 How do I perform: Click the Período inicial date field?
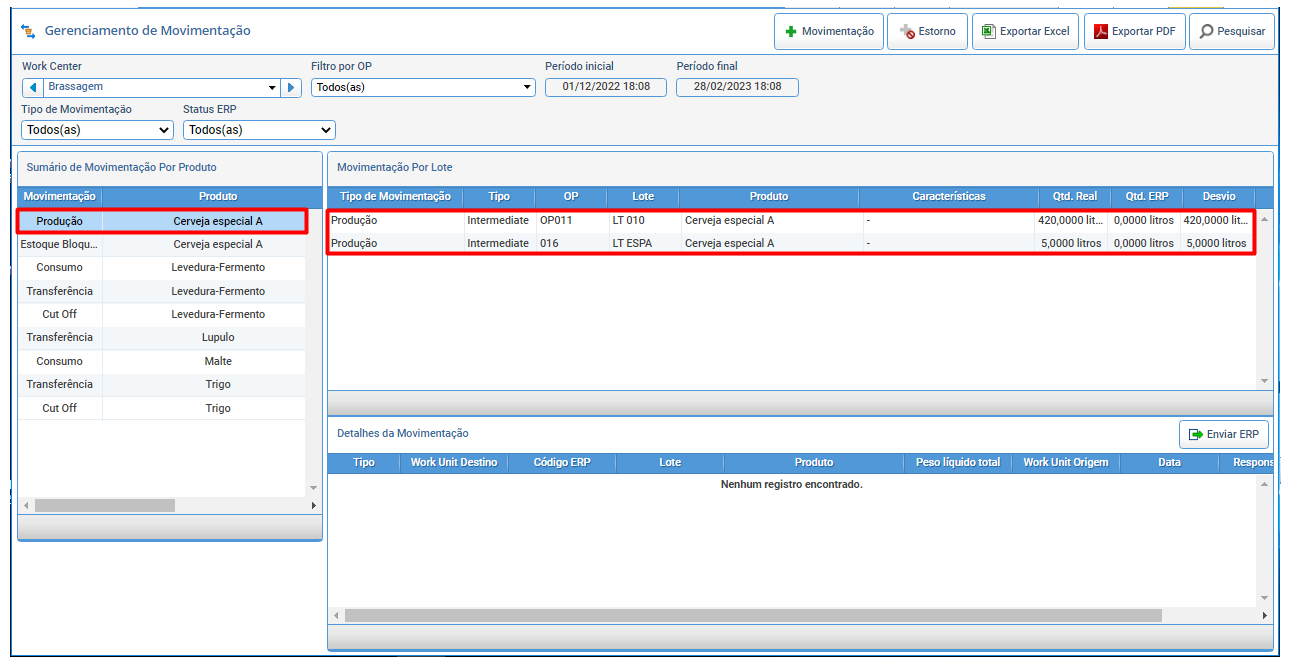tap(606, 87)
